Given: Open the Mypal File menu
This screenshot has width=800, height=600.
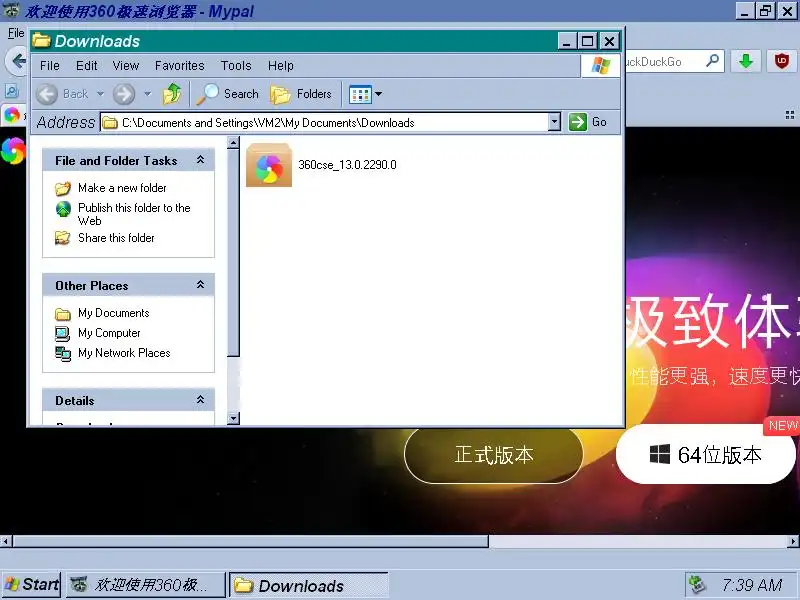Looking at the screenshot, I should click(16, 33).
